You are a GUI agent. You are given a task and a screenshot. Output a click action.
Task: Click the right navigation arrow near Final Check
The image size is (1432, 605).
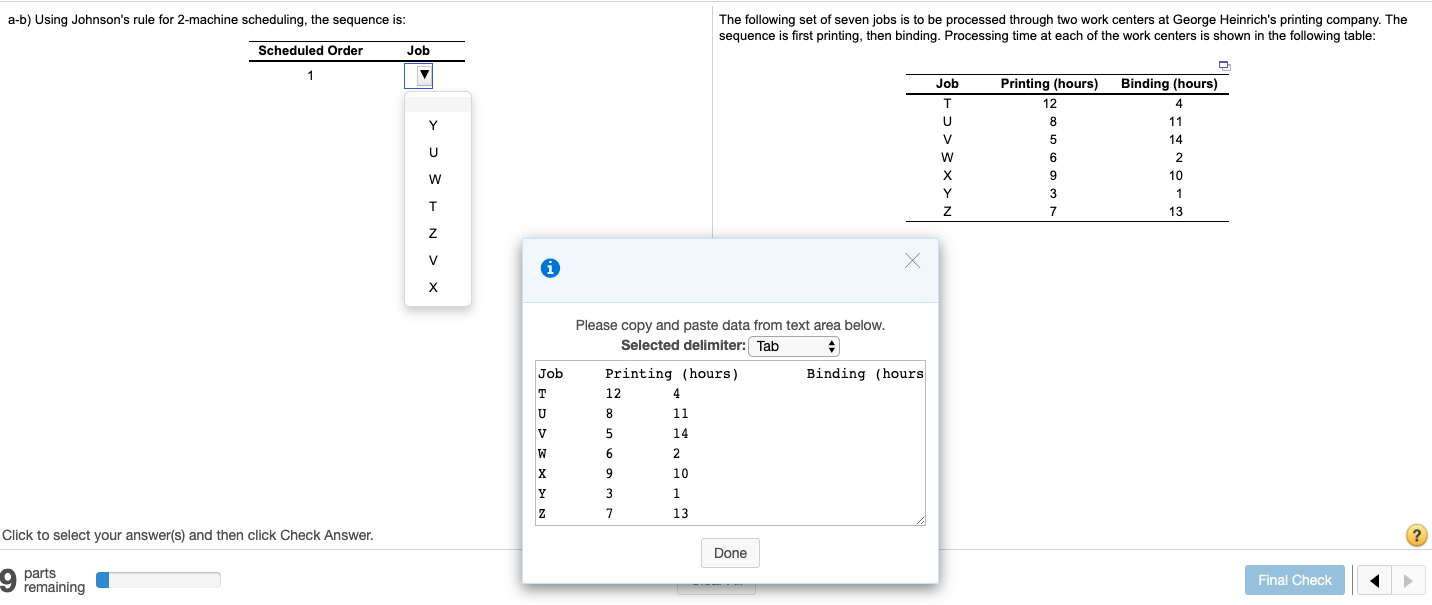(1408, 580)
